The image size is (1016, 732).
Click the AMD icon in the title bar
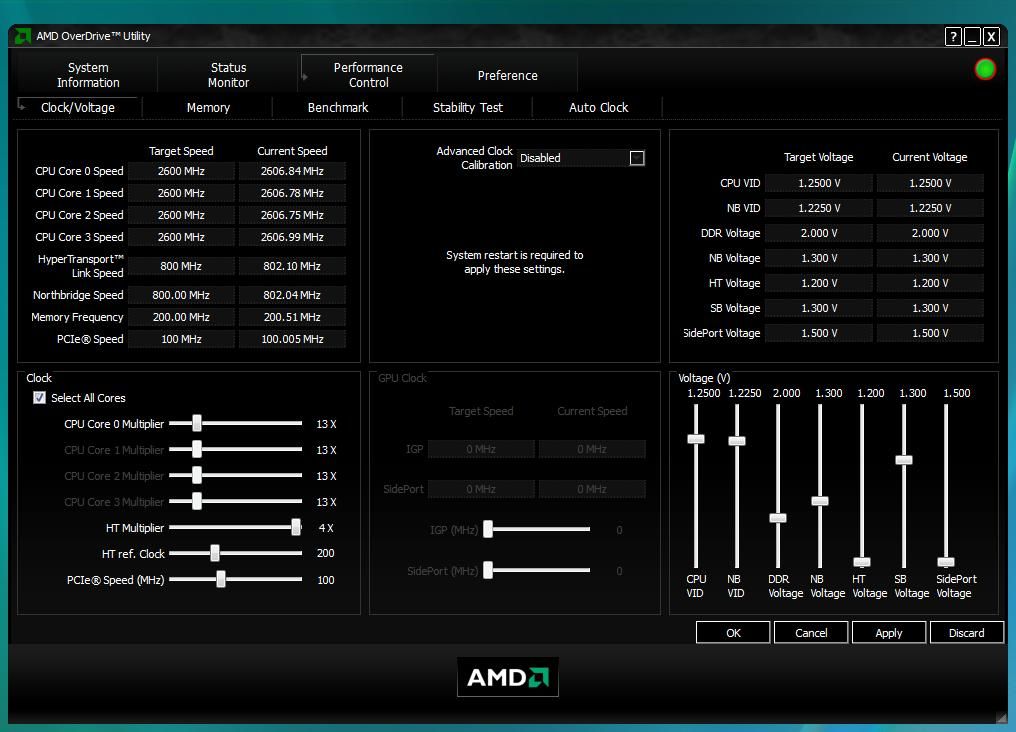[21, 36]
